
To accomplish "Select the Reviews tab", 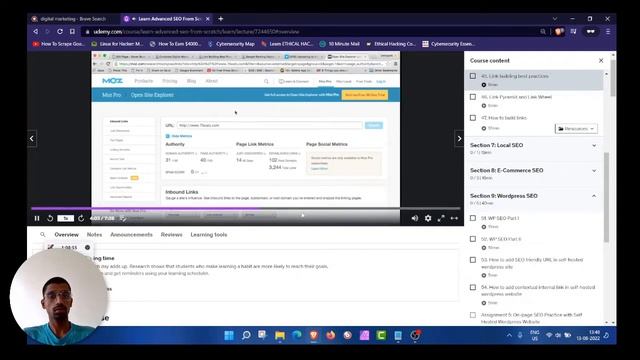I will pyautogui.click(x=171, y=235).
